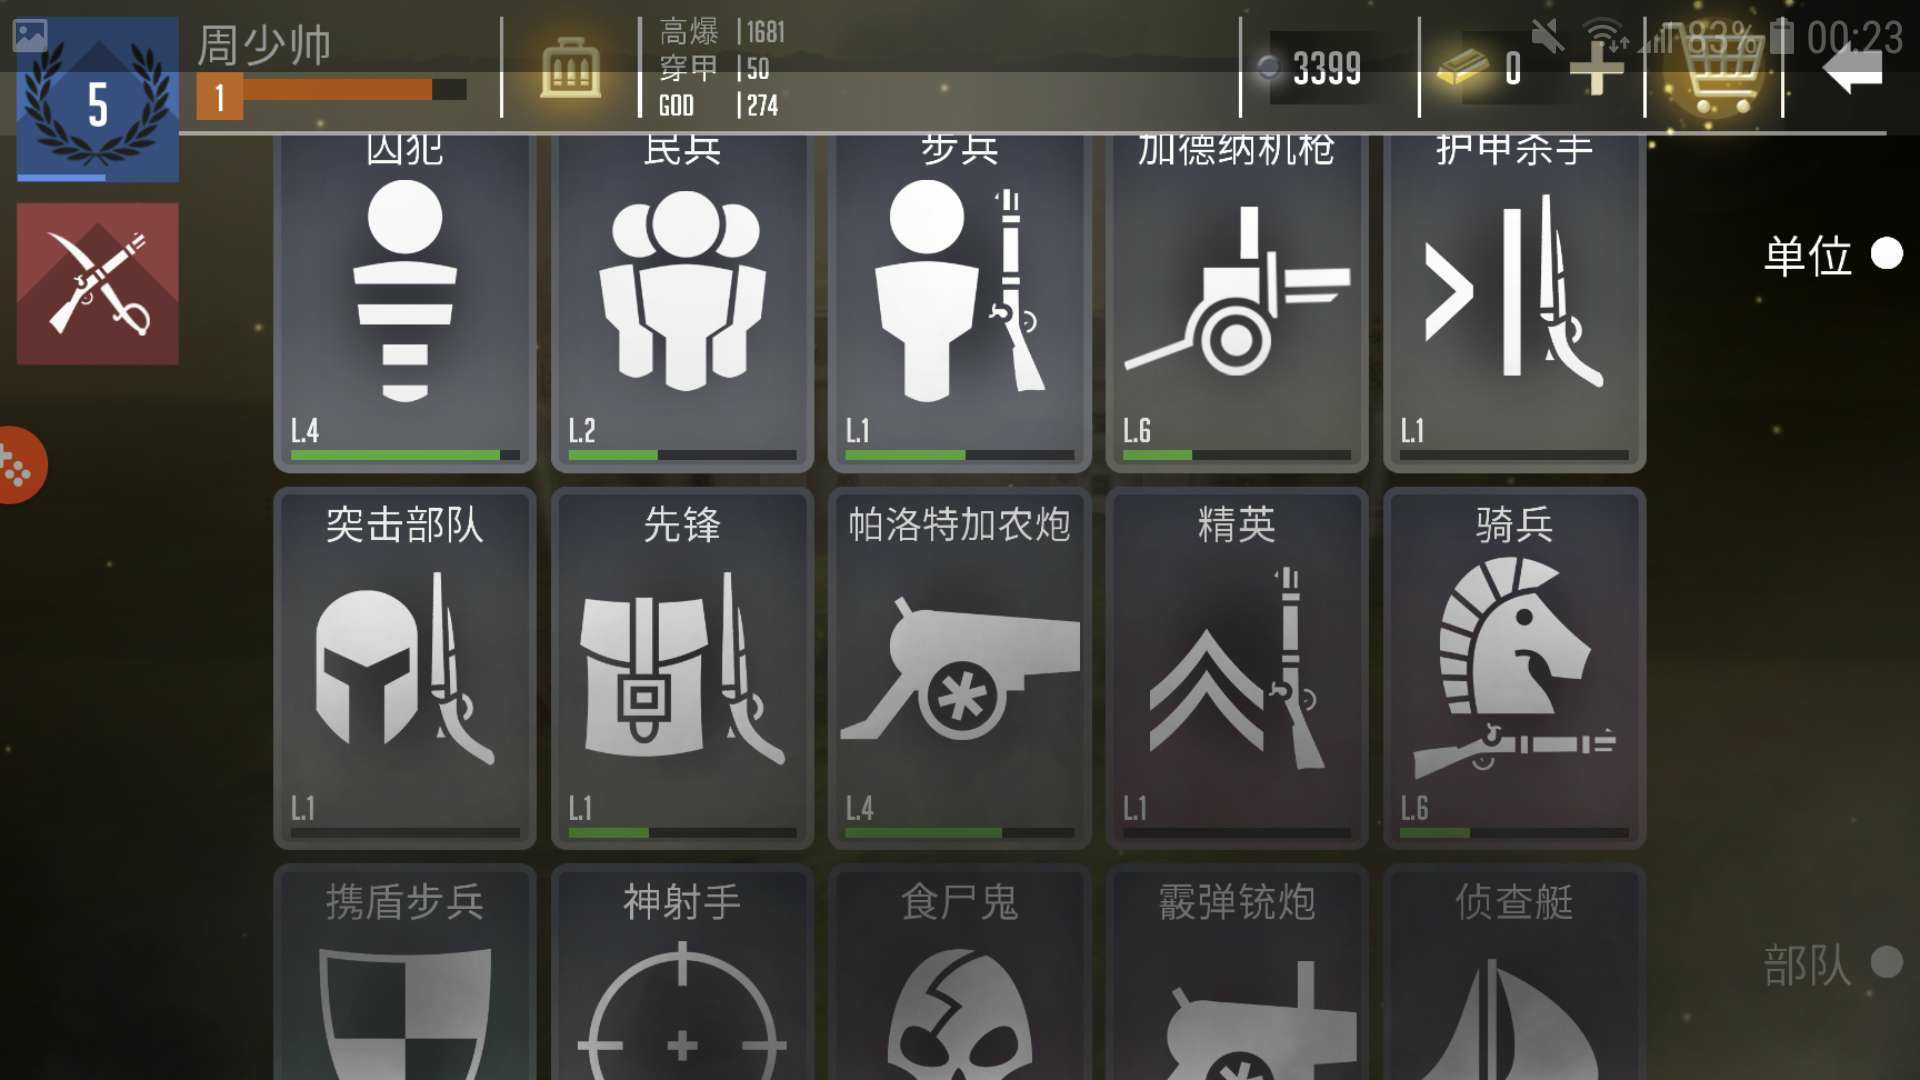Add gold with the plus icon

click(1596, 70)
